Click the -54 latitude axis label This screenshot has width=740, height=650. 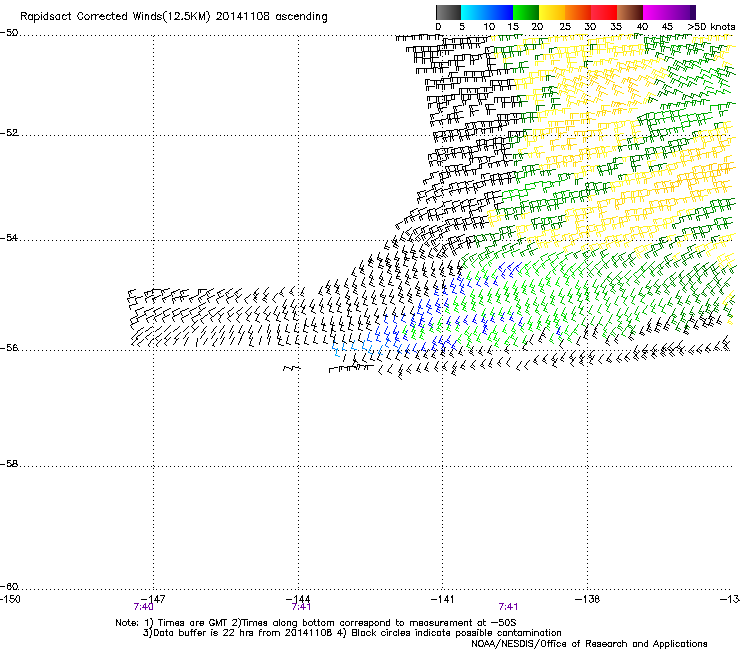(x=9, y=237)
